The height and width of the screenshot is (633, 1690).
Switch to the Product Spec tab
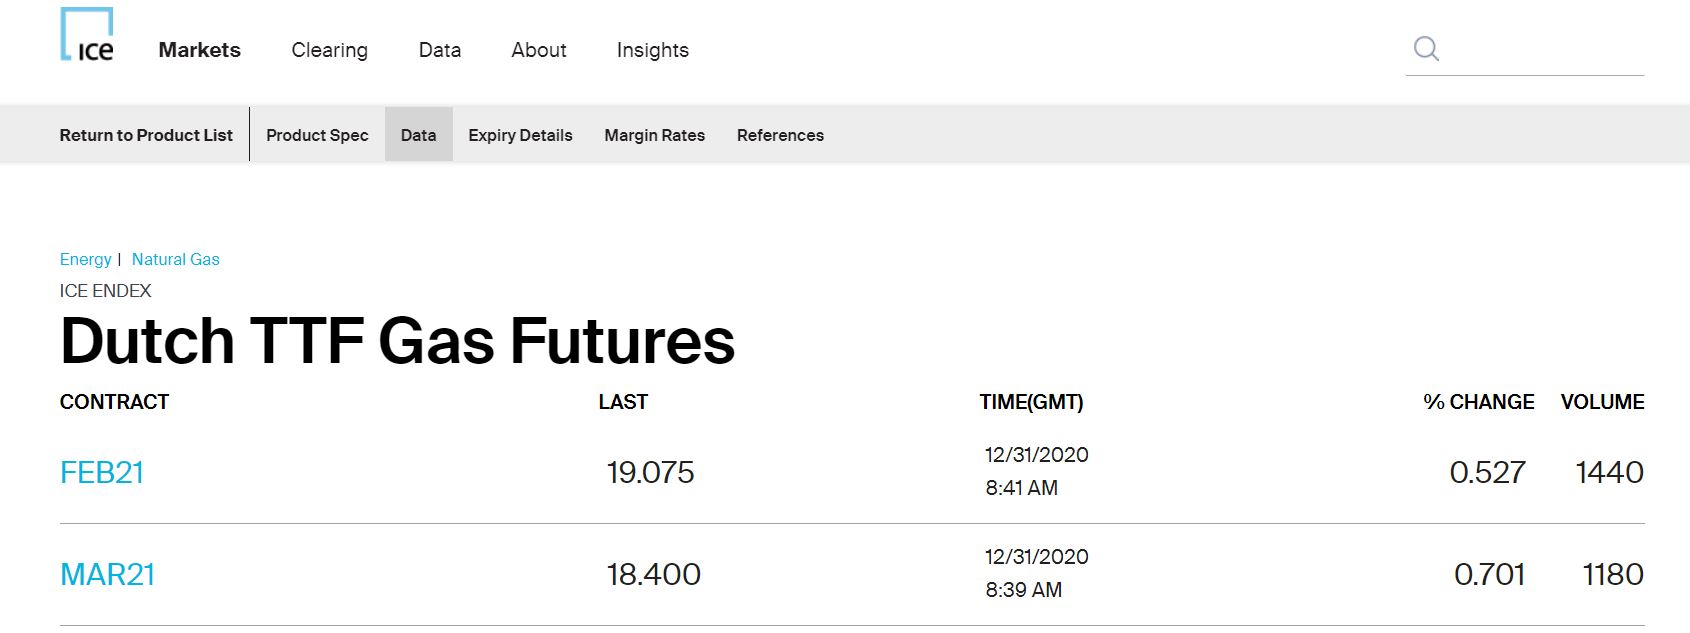317,135
